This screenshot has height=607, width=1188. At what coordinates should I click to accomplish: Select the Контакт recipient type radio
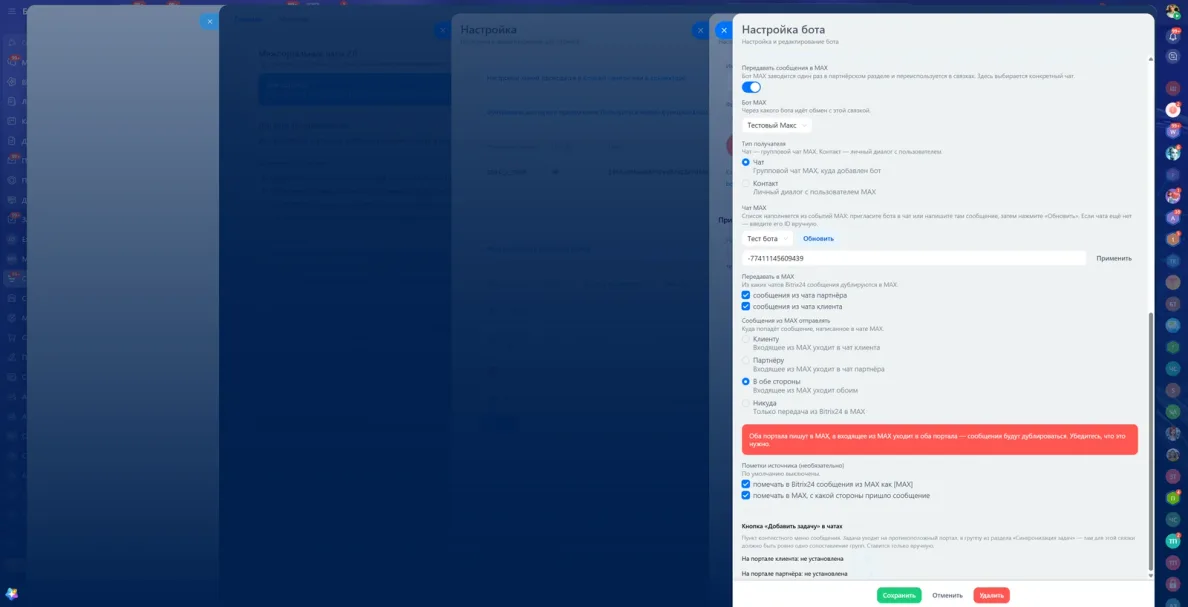746,183
